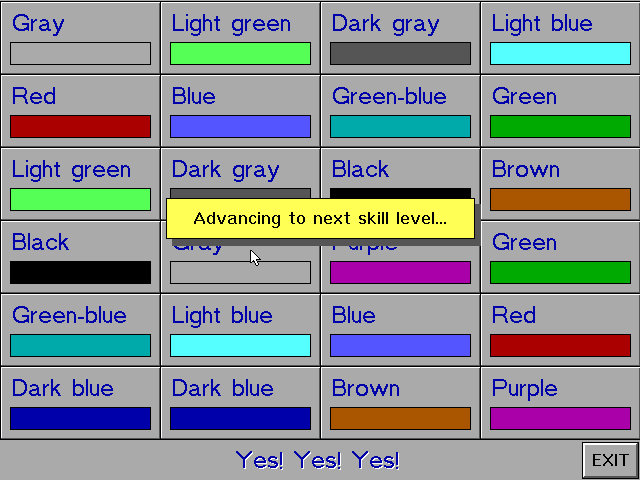This screenshot has height=480, width=640.
Task: Click the EXIT button
Action: tap(609, 460)
